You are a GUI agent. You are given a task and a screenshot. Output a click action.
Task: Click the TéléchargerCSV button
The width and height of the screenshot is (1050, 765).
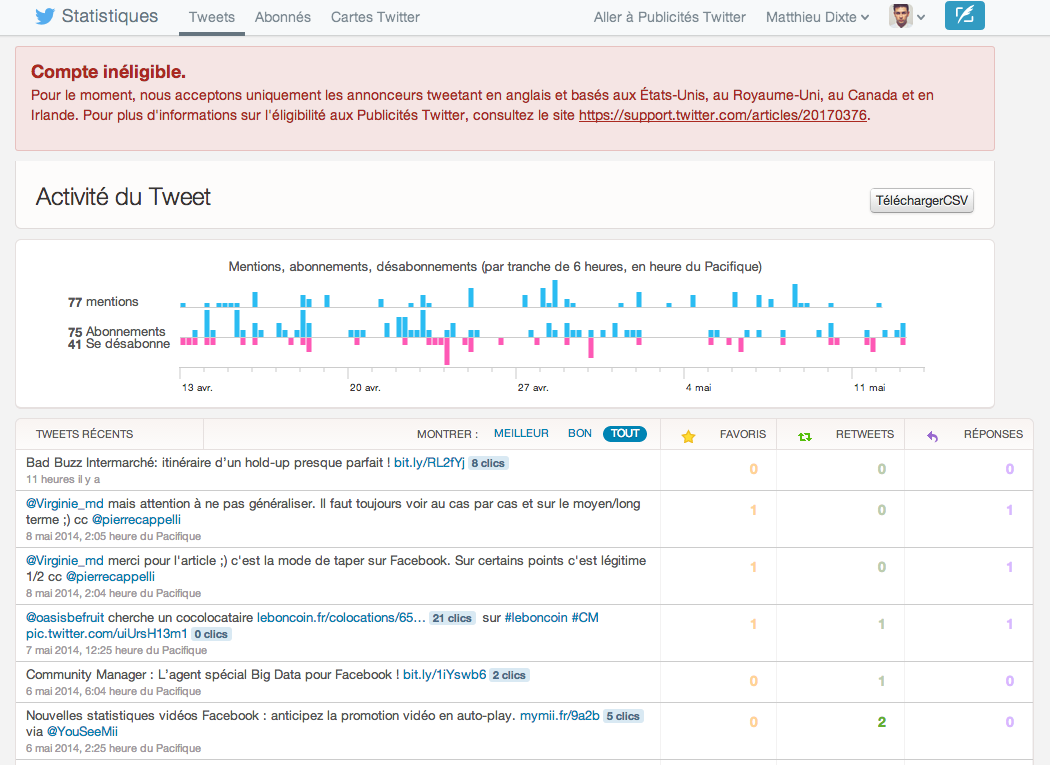point(921,200)
